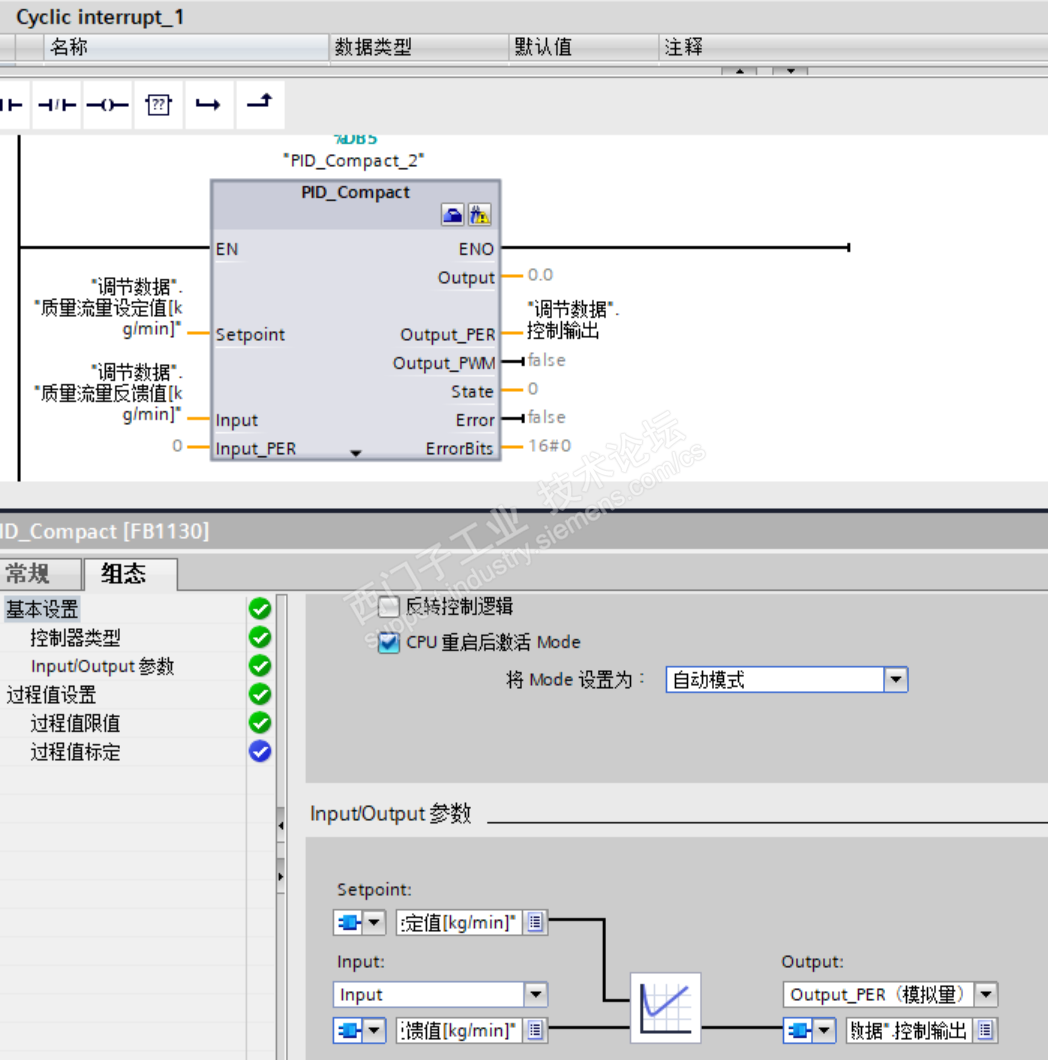The height and width of the screenshot is (1060, 1048).
Task: Click the blue status icon beside 过程值标定
Action: [260, 751]
